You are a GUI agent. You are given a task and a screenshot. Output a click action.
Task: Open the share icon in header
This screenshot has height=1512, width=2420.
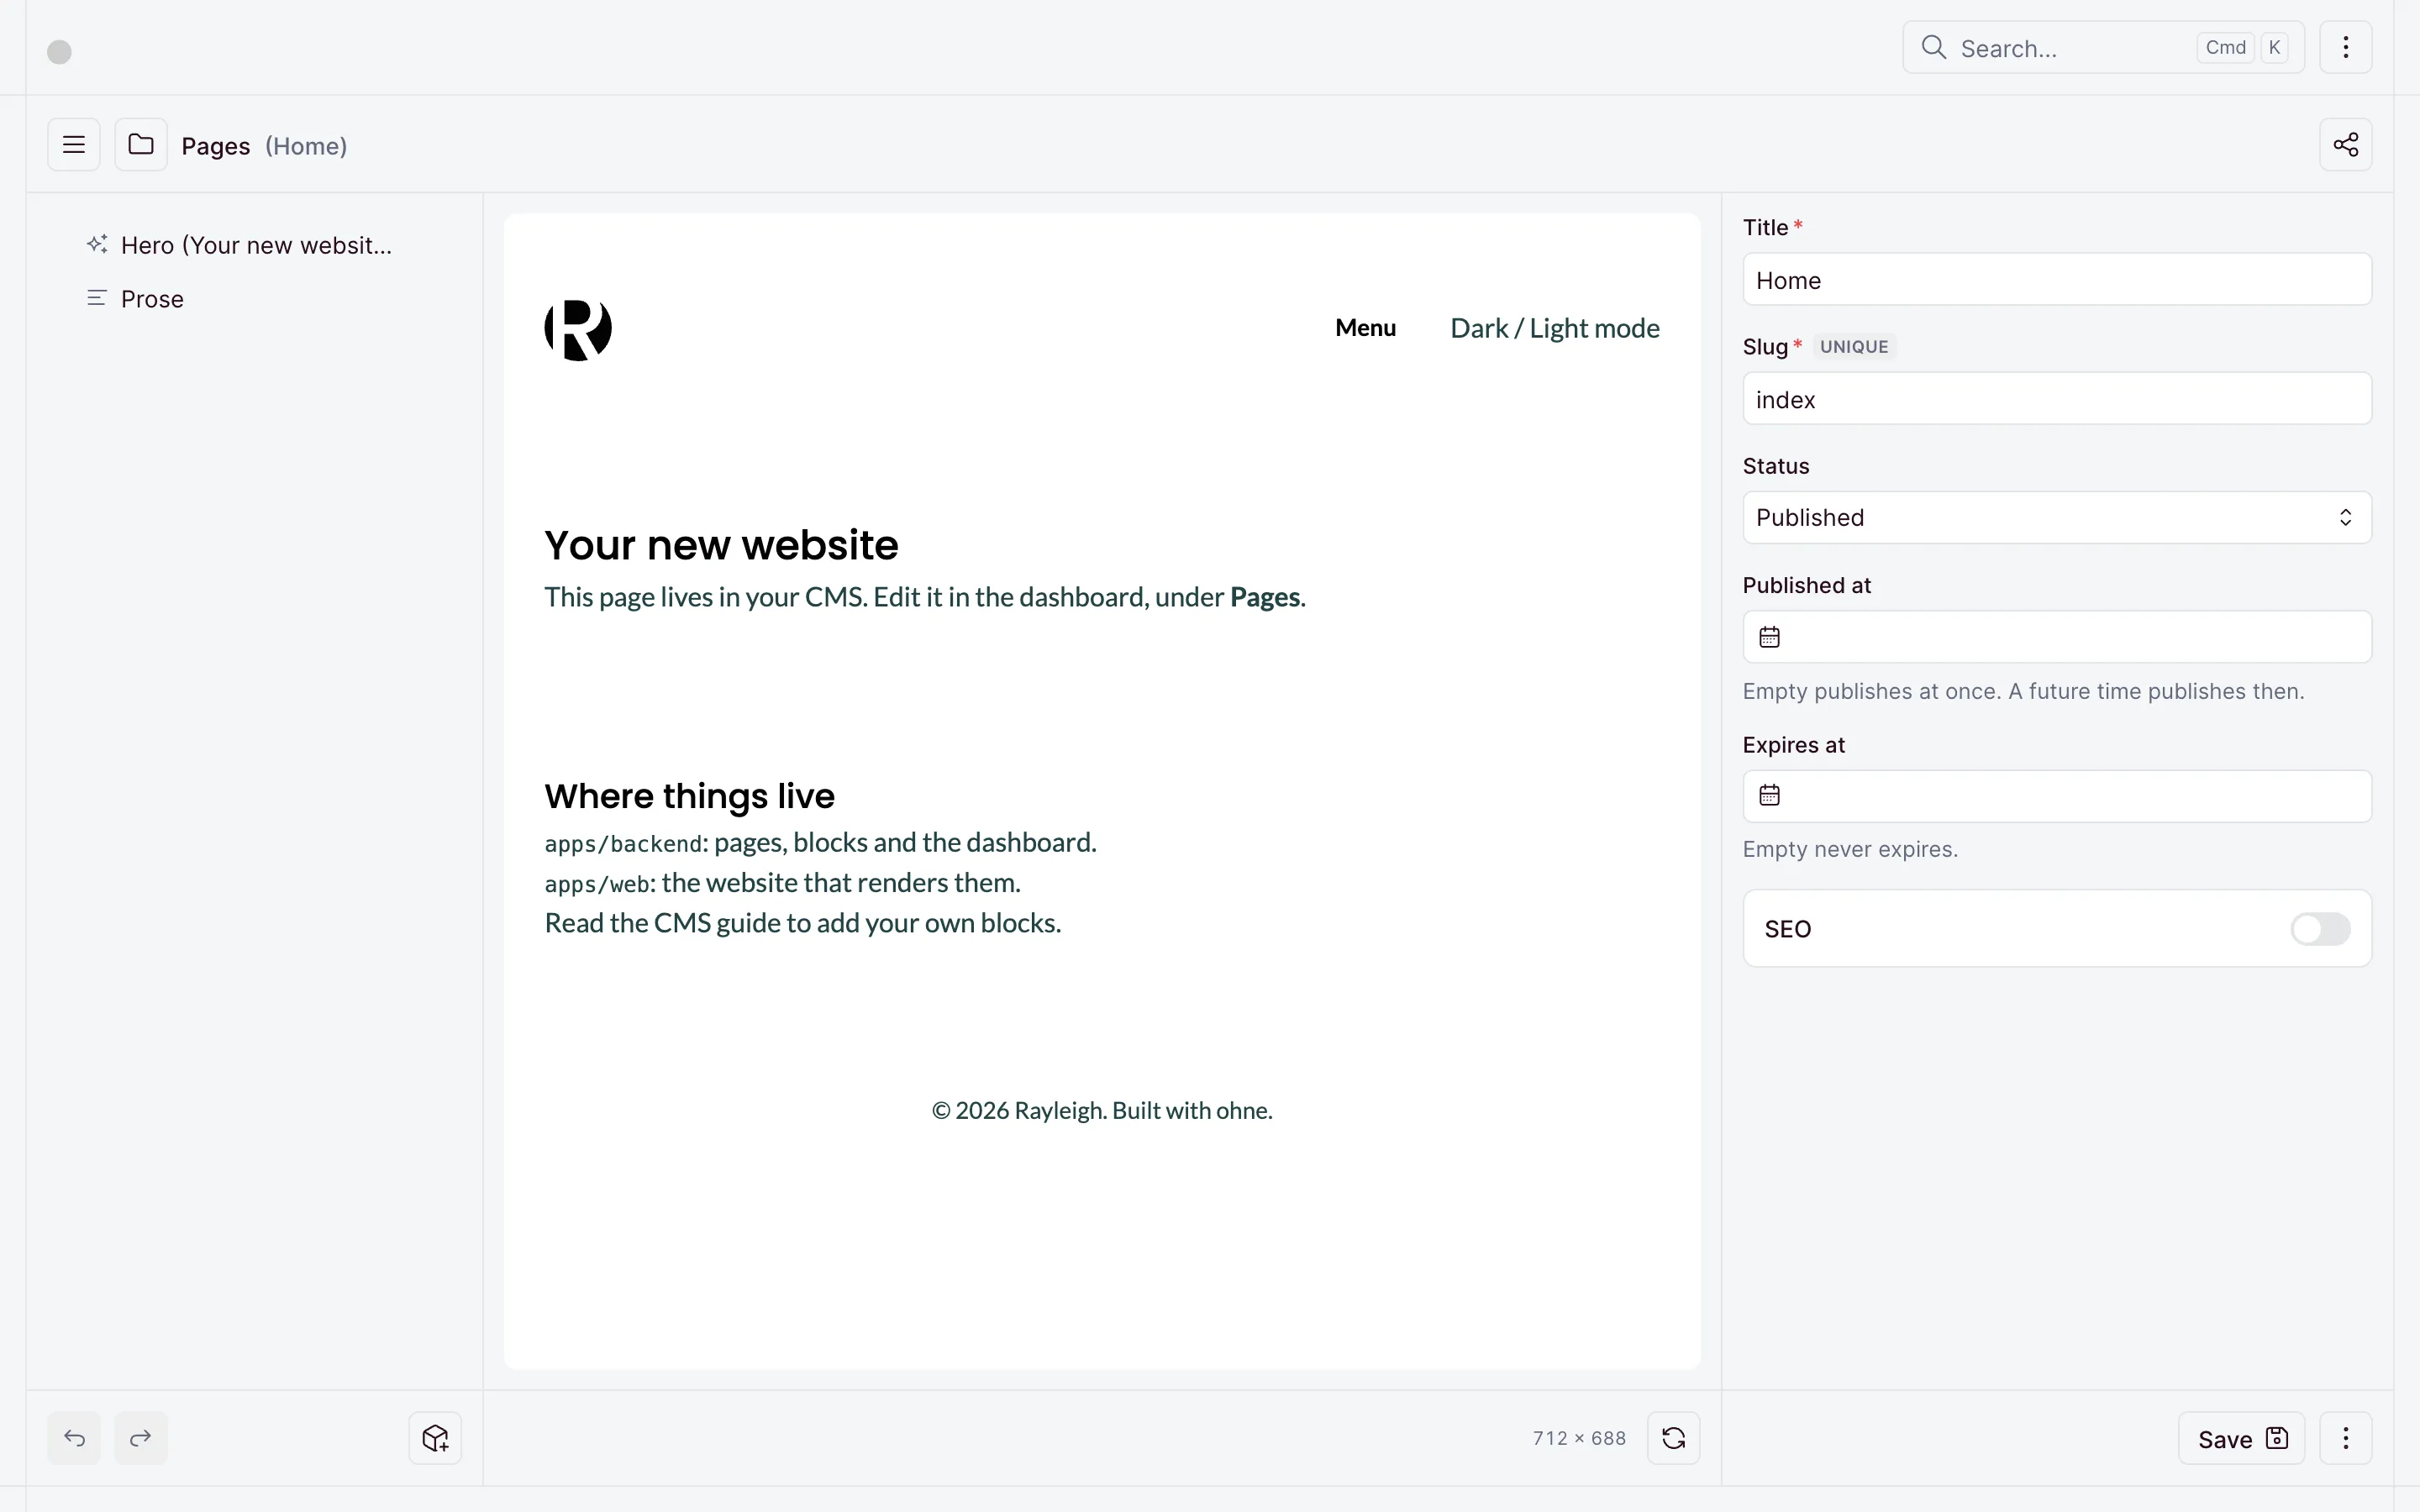[2346, 145]
